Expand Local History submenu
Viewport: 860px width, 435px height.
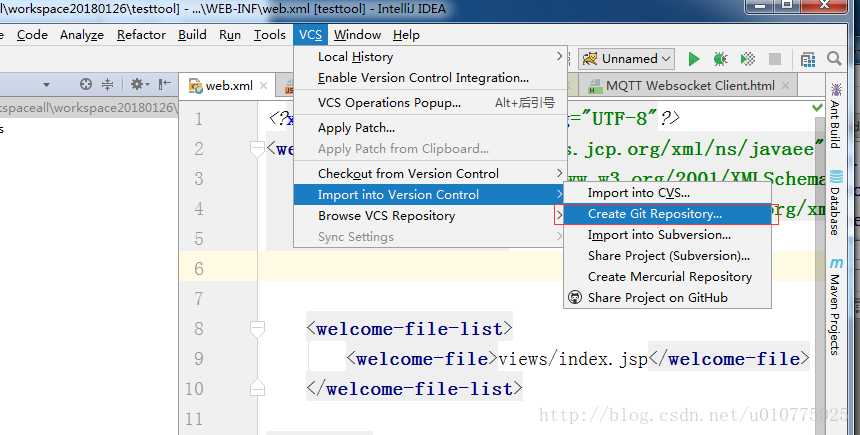(430, 57)
